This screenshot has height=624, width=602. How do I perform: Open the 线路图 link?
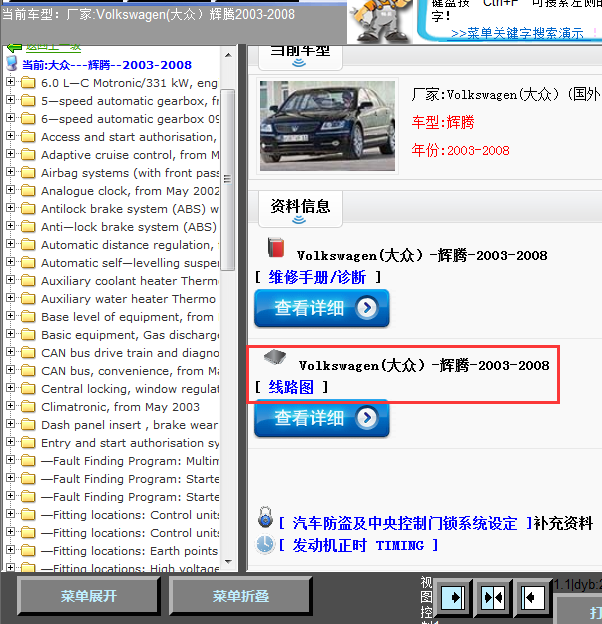(291, 387)
